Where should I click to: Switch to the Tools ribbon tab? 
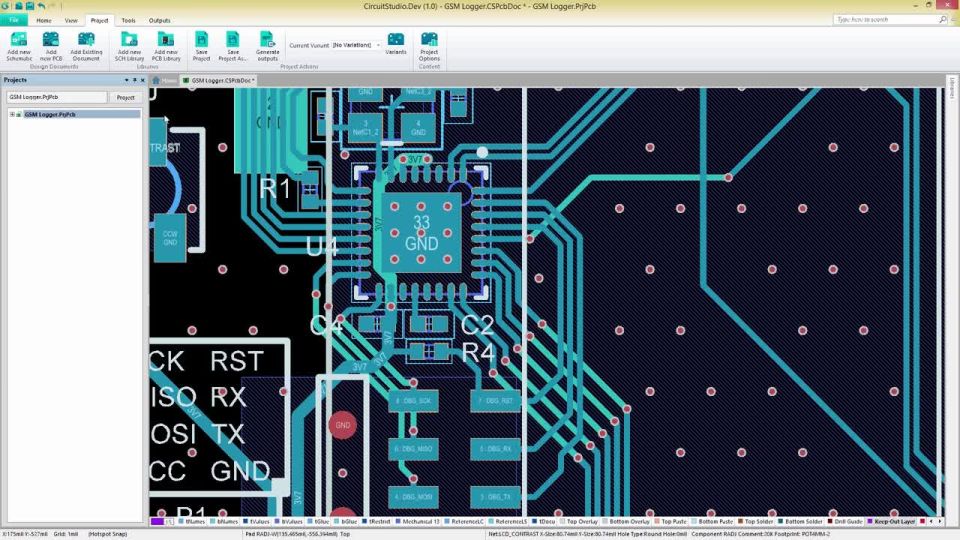coord(128,20)
